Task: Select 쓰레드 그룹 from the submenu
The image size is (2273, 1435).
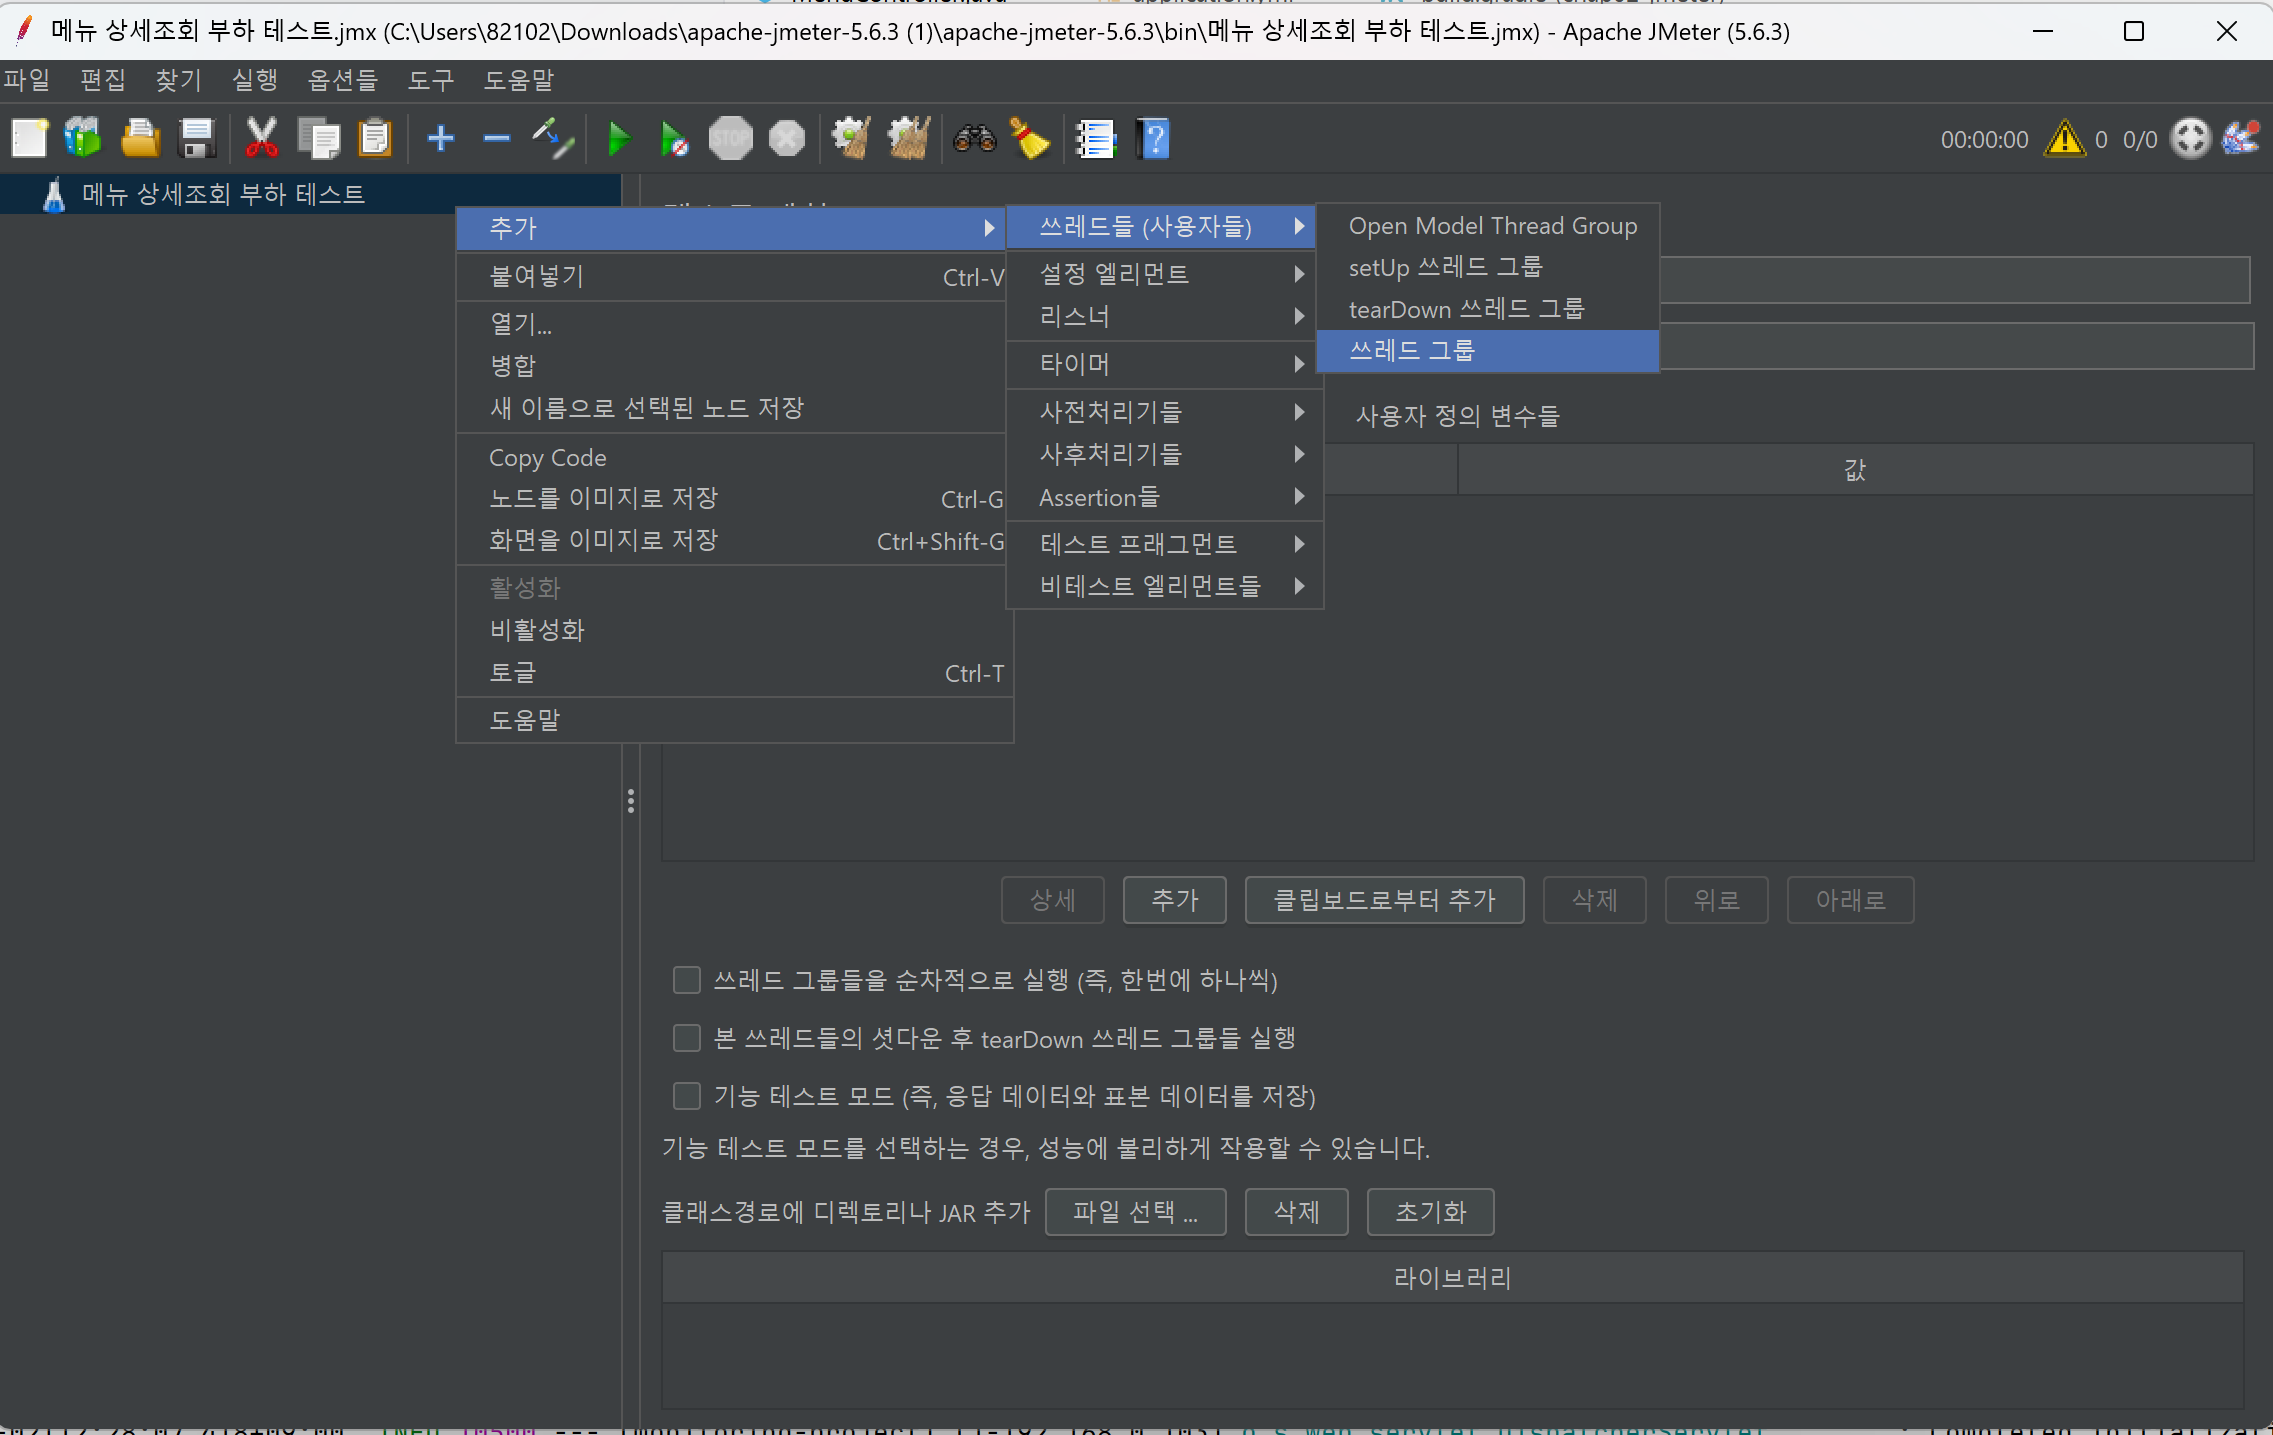Action: [x=1412, y=350]
